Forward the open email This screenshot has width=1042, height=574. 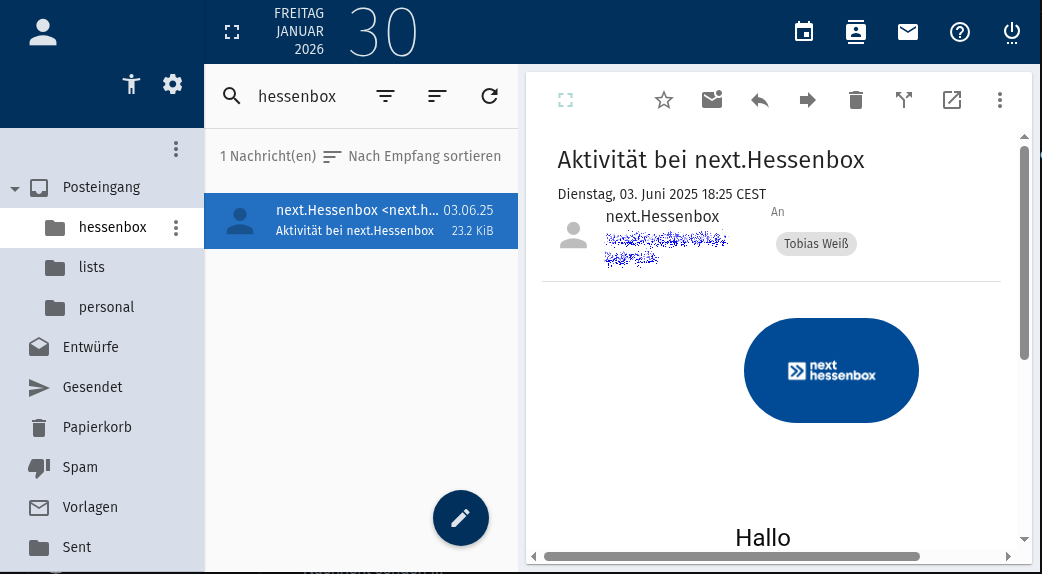[x=808, y=100]
